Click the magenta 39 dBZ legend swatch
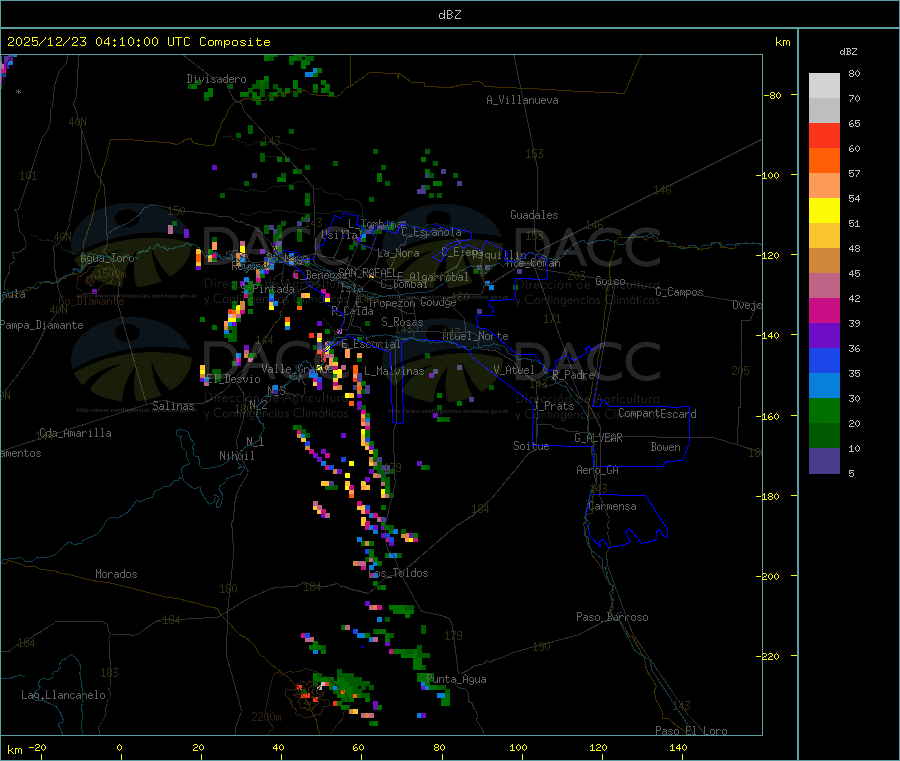 tap(824, 311)
